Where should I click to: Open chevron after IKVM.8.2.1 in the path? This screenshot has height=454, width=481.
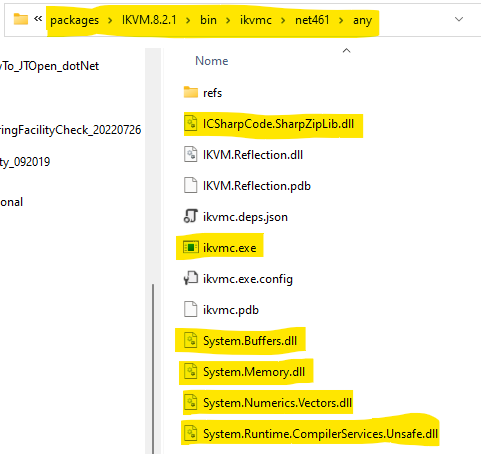(x=188, y=21)
